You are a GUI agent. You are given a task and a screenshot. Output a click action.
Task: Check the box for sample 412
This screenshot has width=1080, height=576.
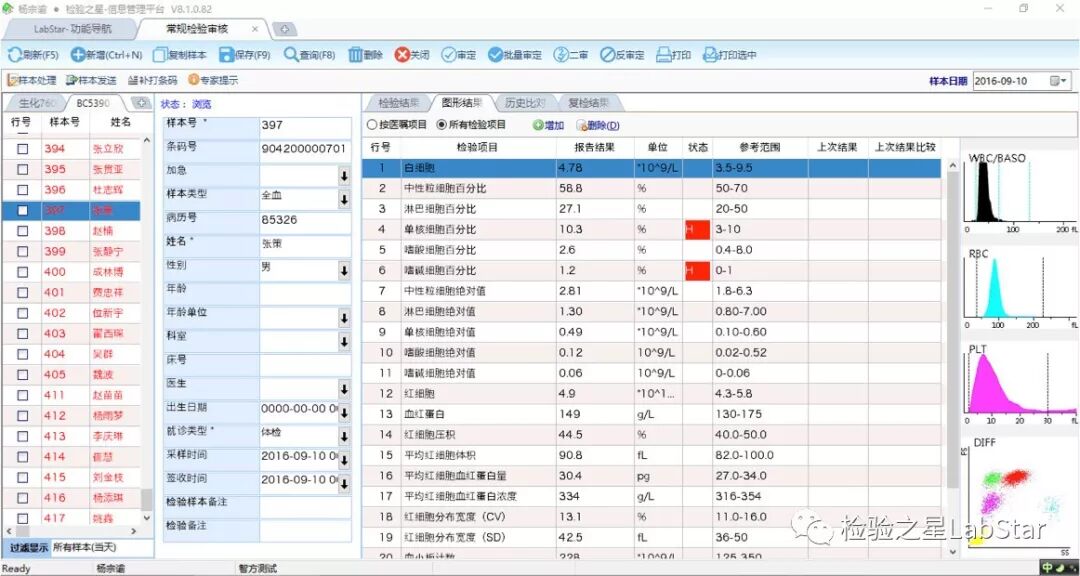coord(23,415)
